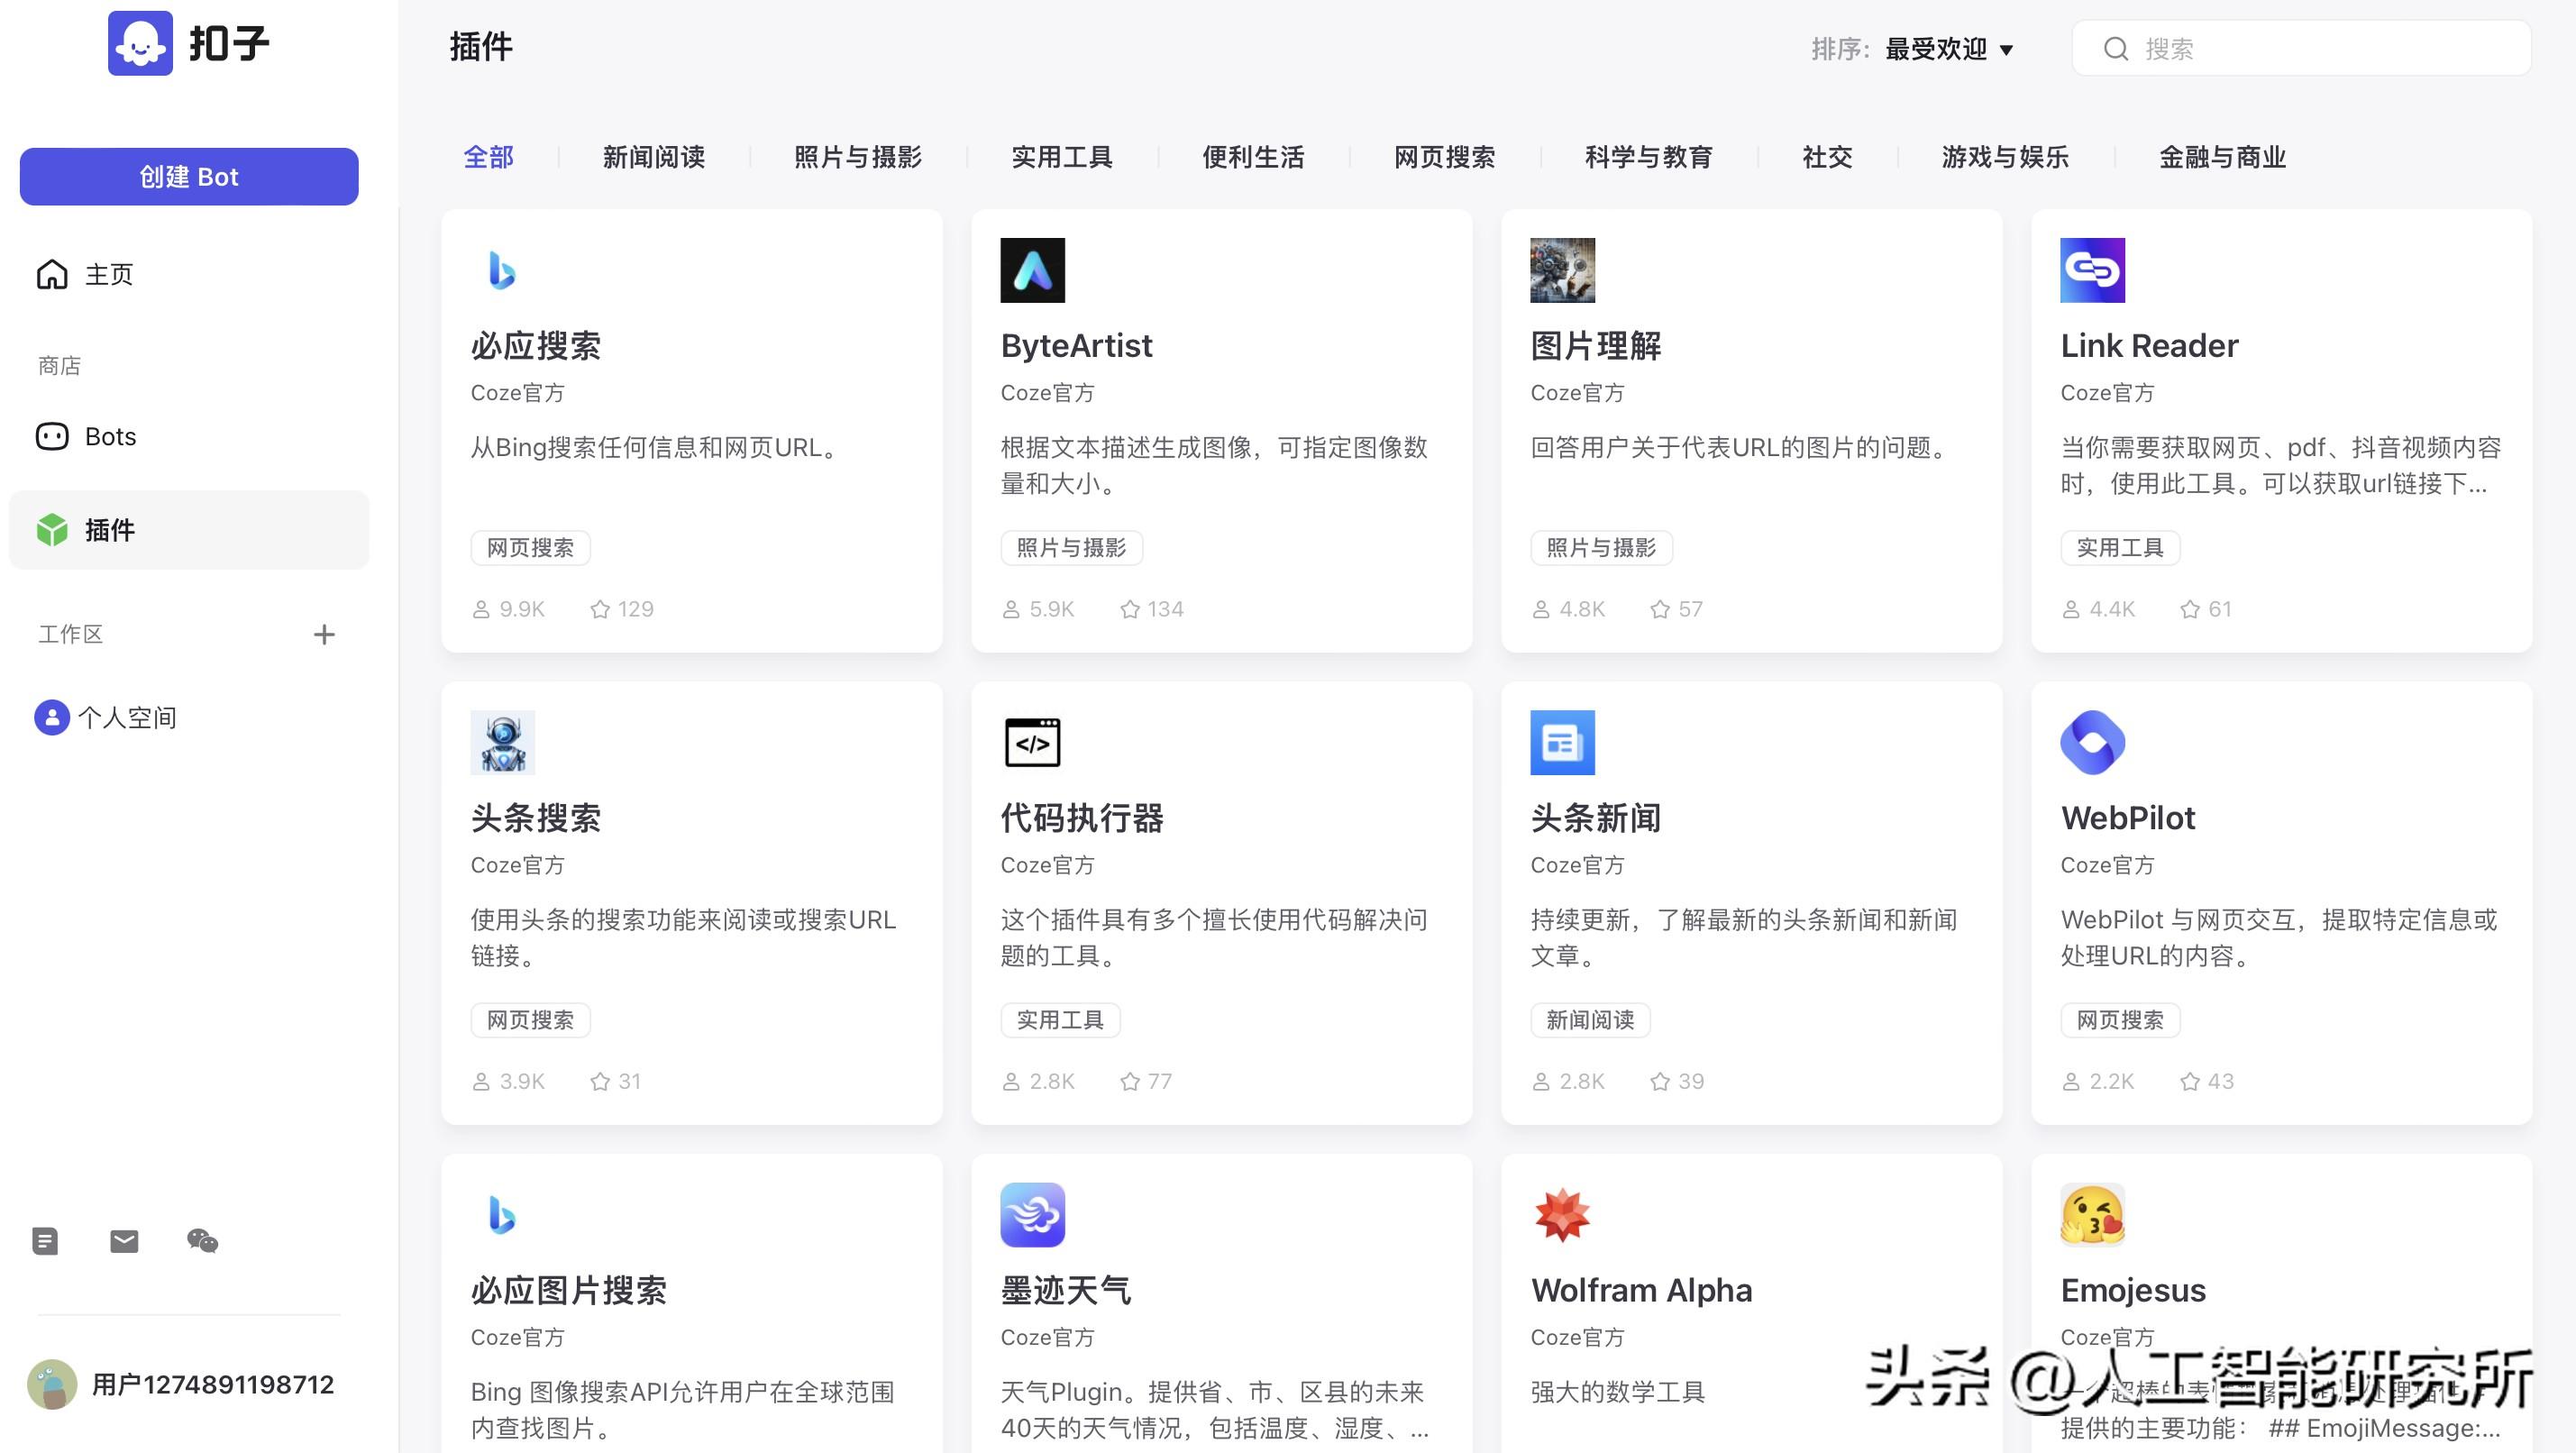Add a new workspace with plus icon
The width and height of the screenshot is (2576, 1453).
pyautogui.click(x=324, y=634)
